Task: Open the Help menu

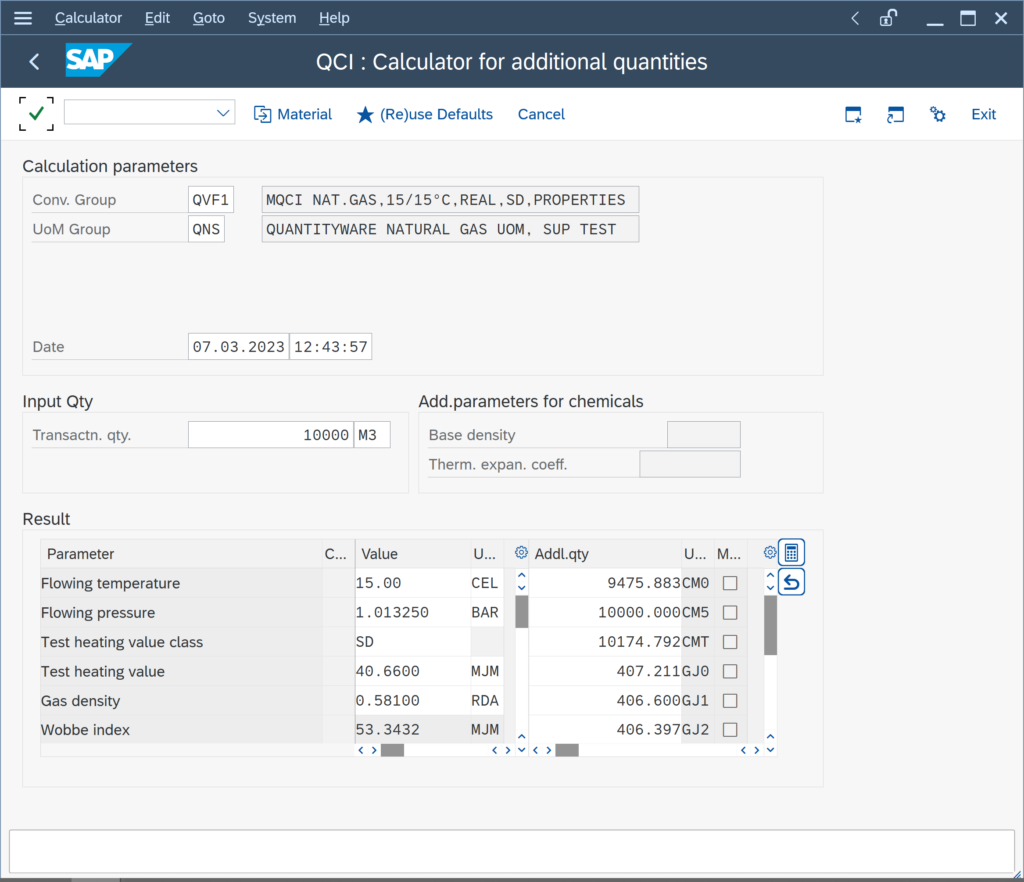Action: [334, 18]
